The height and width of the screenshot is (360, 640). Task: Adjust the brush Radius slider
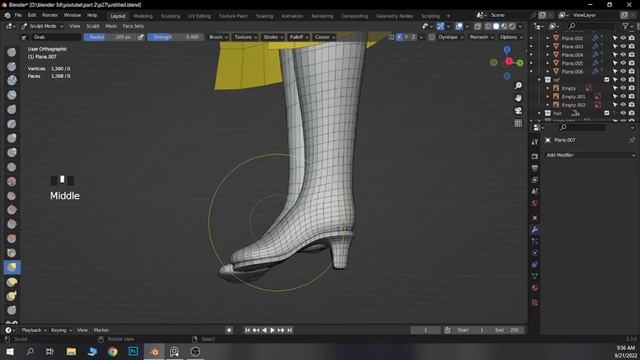pyautogui.click(x=109, y=37)
